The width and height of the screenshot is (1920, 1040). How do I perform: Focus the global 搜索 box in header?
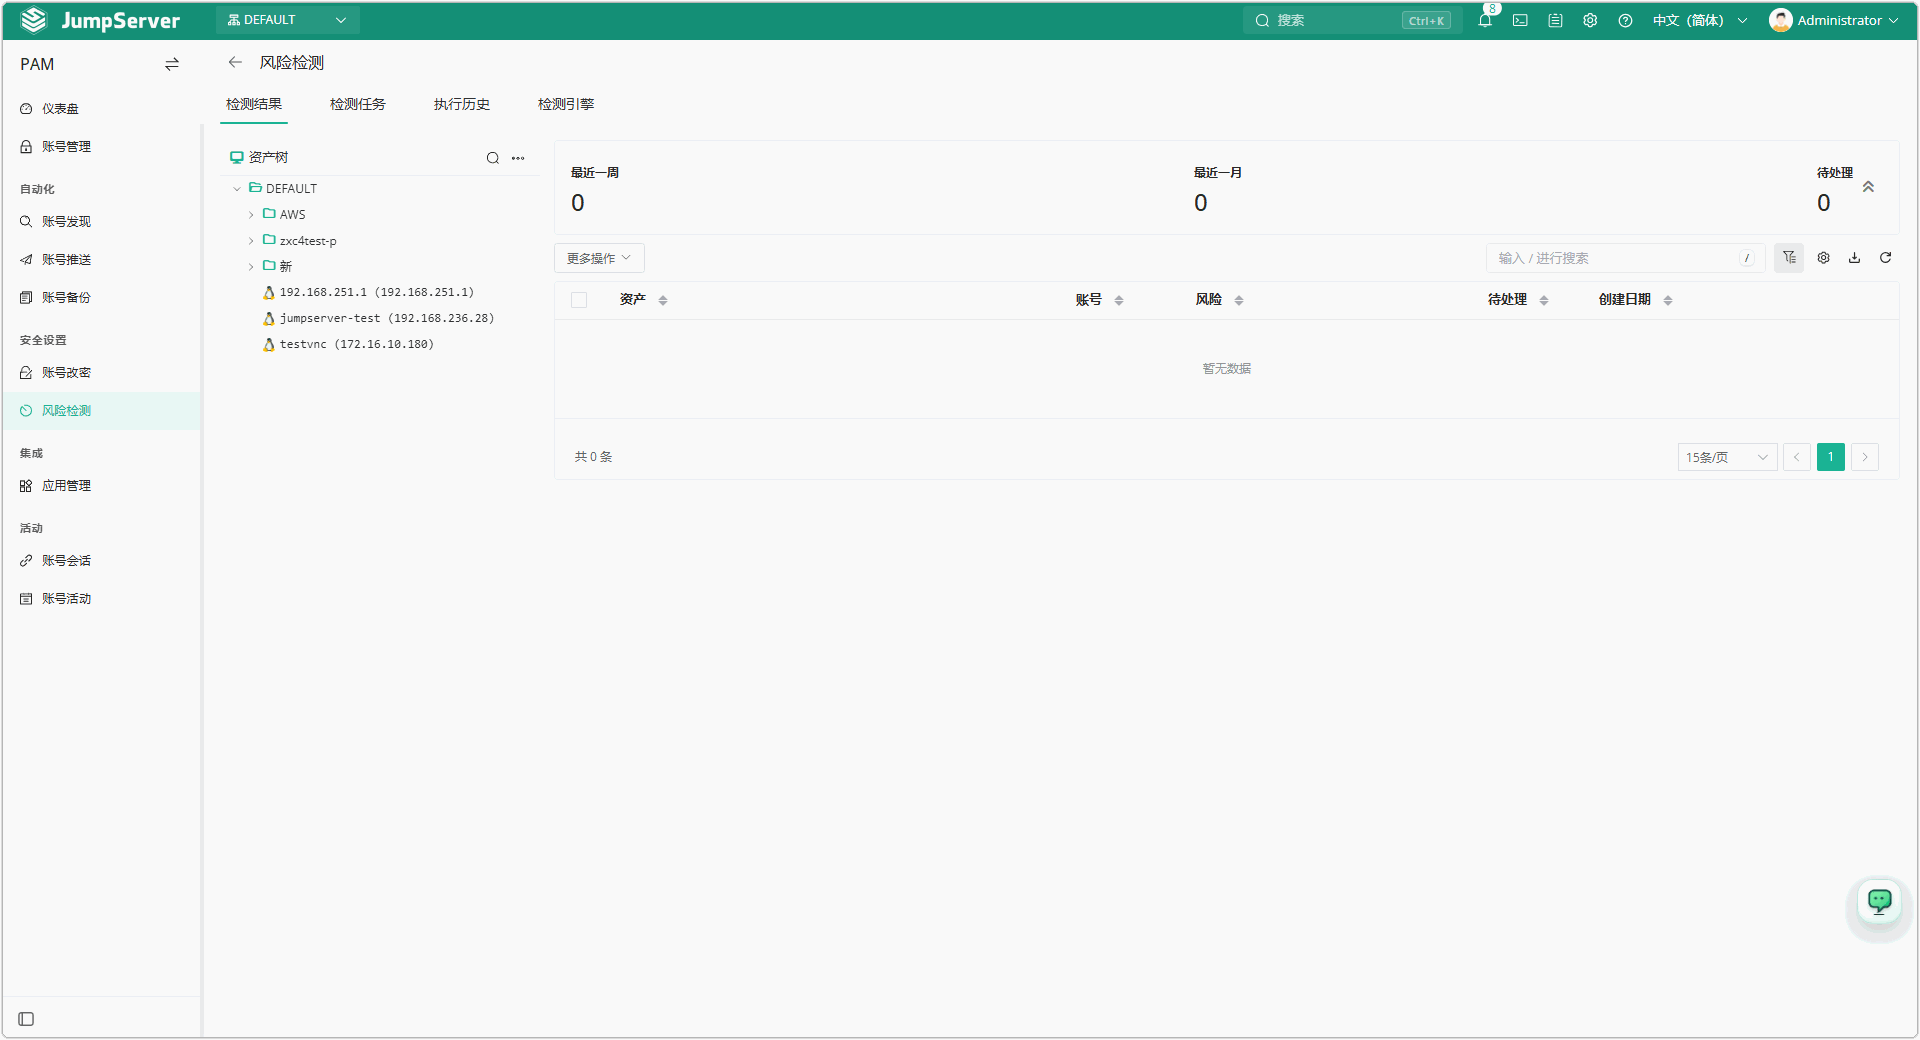click(1352, 20)
